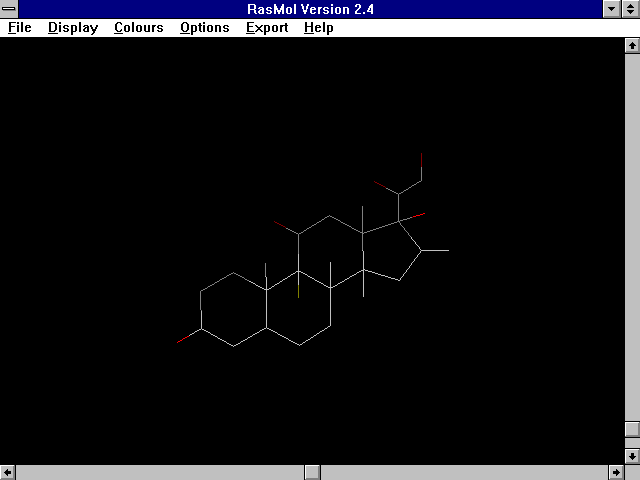Pick the methyl branch right of five-membered ring
640x480 pixels.
coord(439,251)
